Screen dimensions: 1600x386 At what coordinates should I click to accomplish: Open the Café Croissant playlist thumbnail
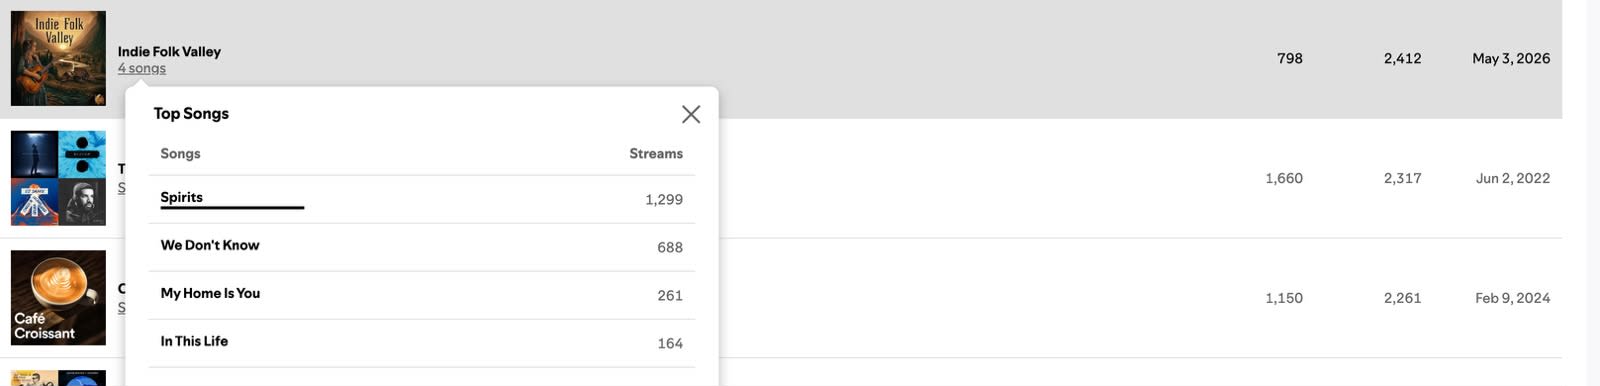[x=58, y=298]
